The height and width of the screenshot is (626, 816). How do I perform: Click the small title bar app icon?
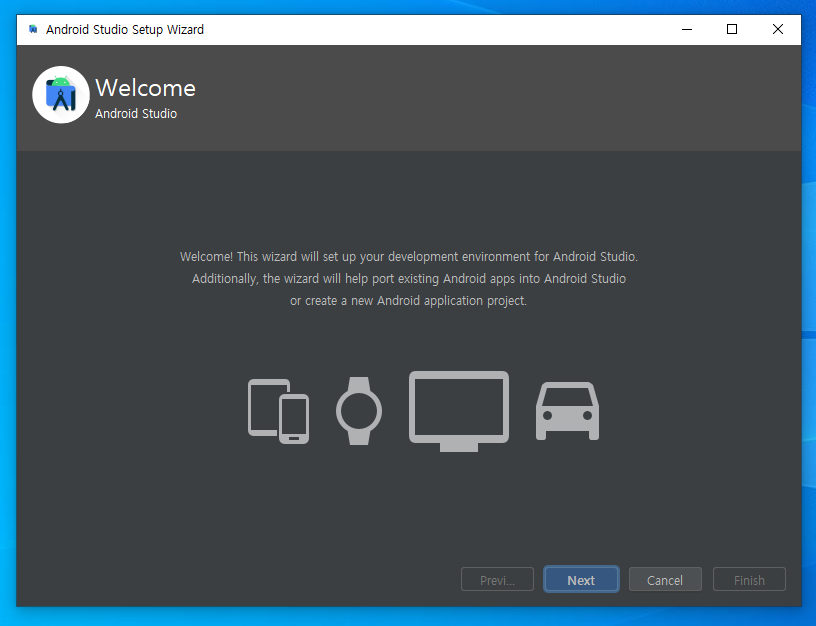click(33, 29)
